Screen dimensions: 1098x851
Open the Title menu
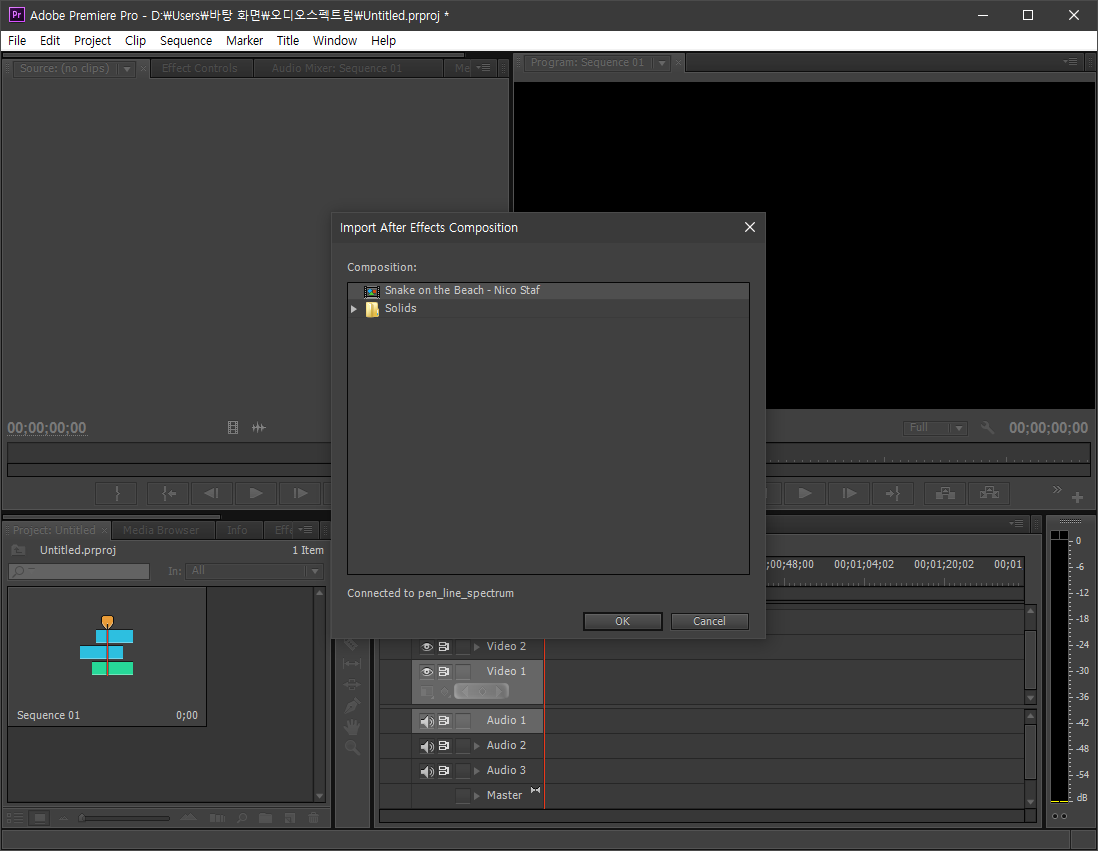288,41
